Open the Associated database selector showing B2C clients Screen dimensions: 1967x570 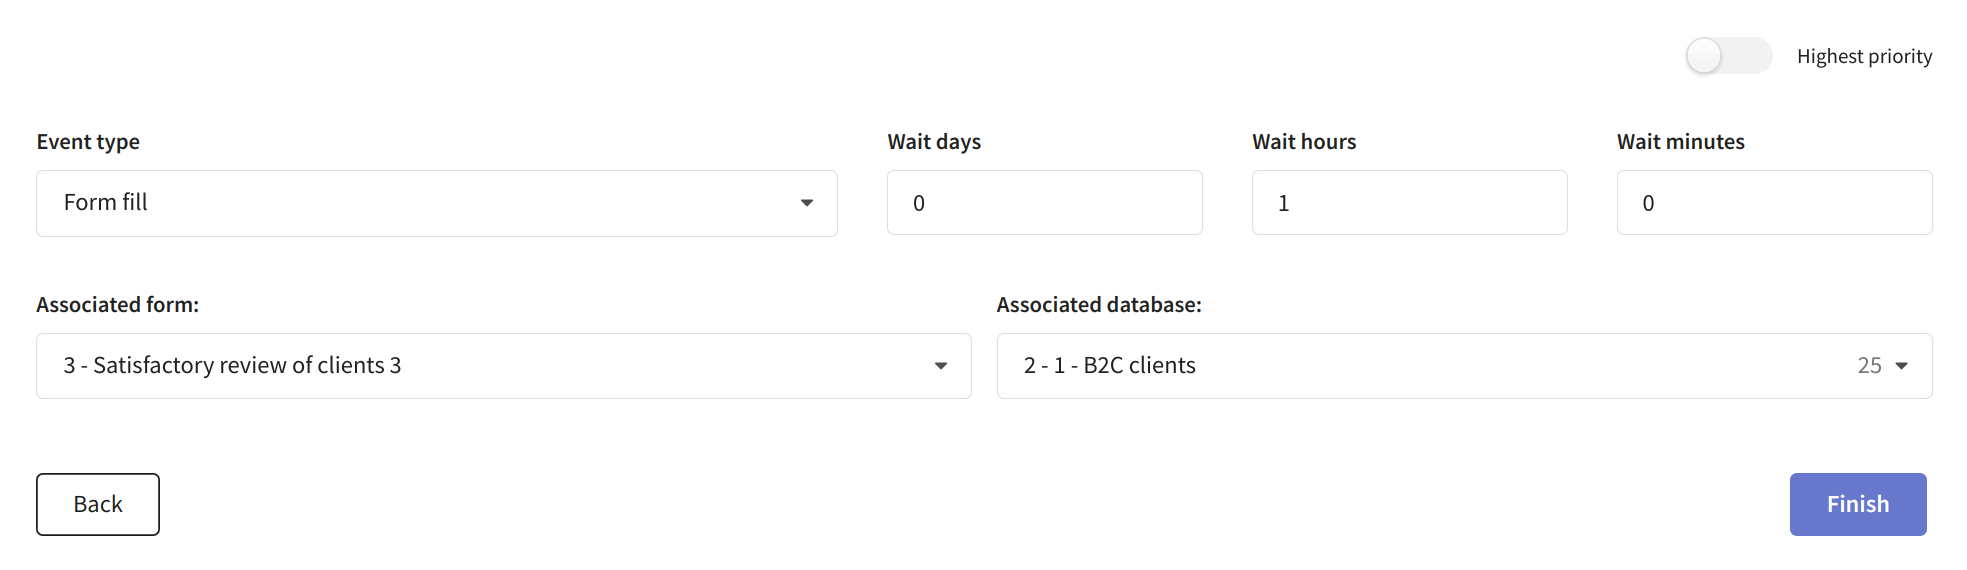point(1465,366)
